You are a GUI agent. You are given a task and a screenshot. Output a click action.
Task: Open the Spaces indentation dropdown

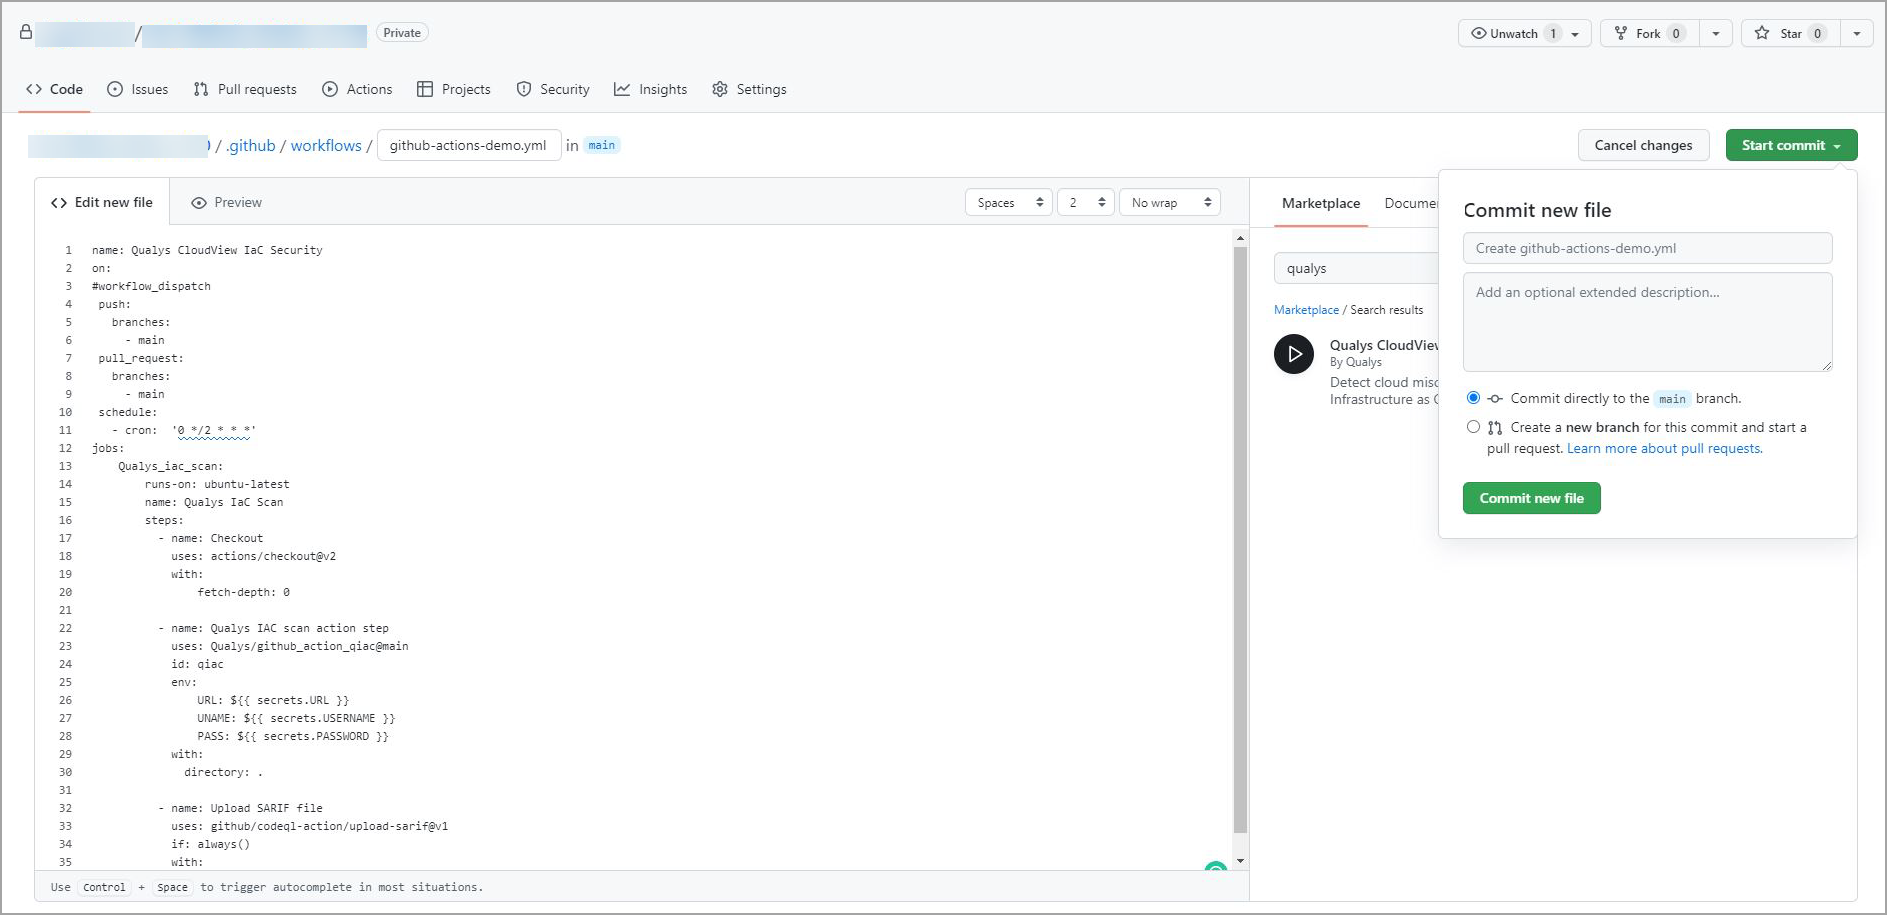pyautogui.click(x=1008, y=202)
